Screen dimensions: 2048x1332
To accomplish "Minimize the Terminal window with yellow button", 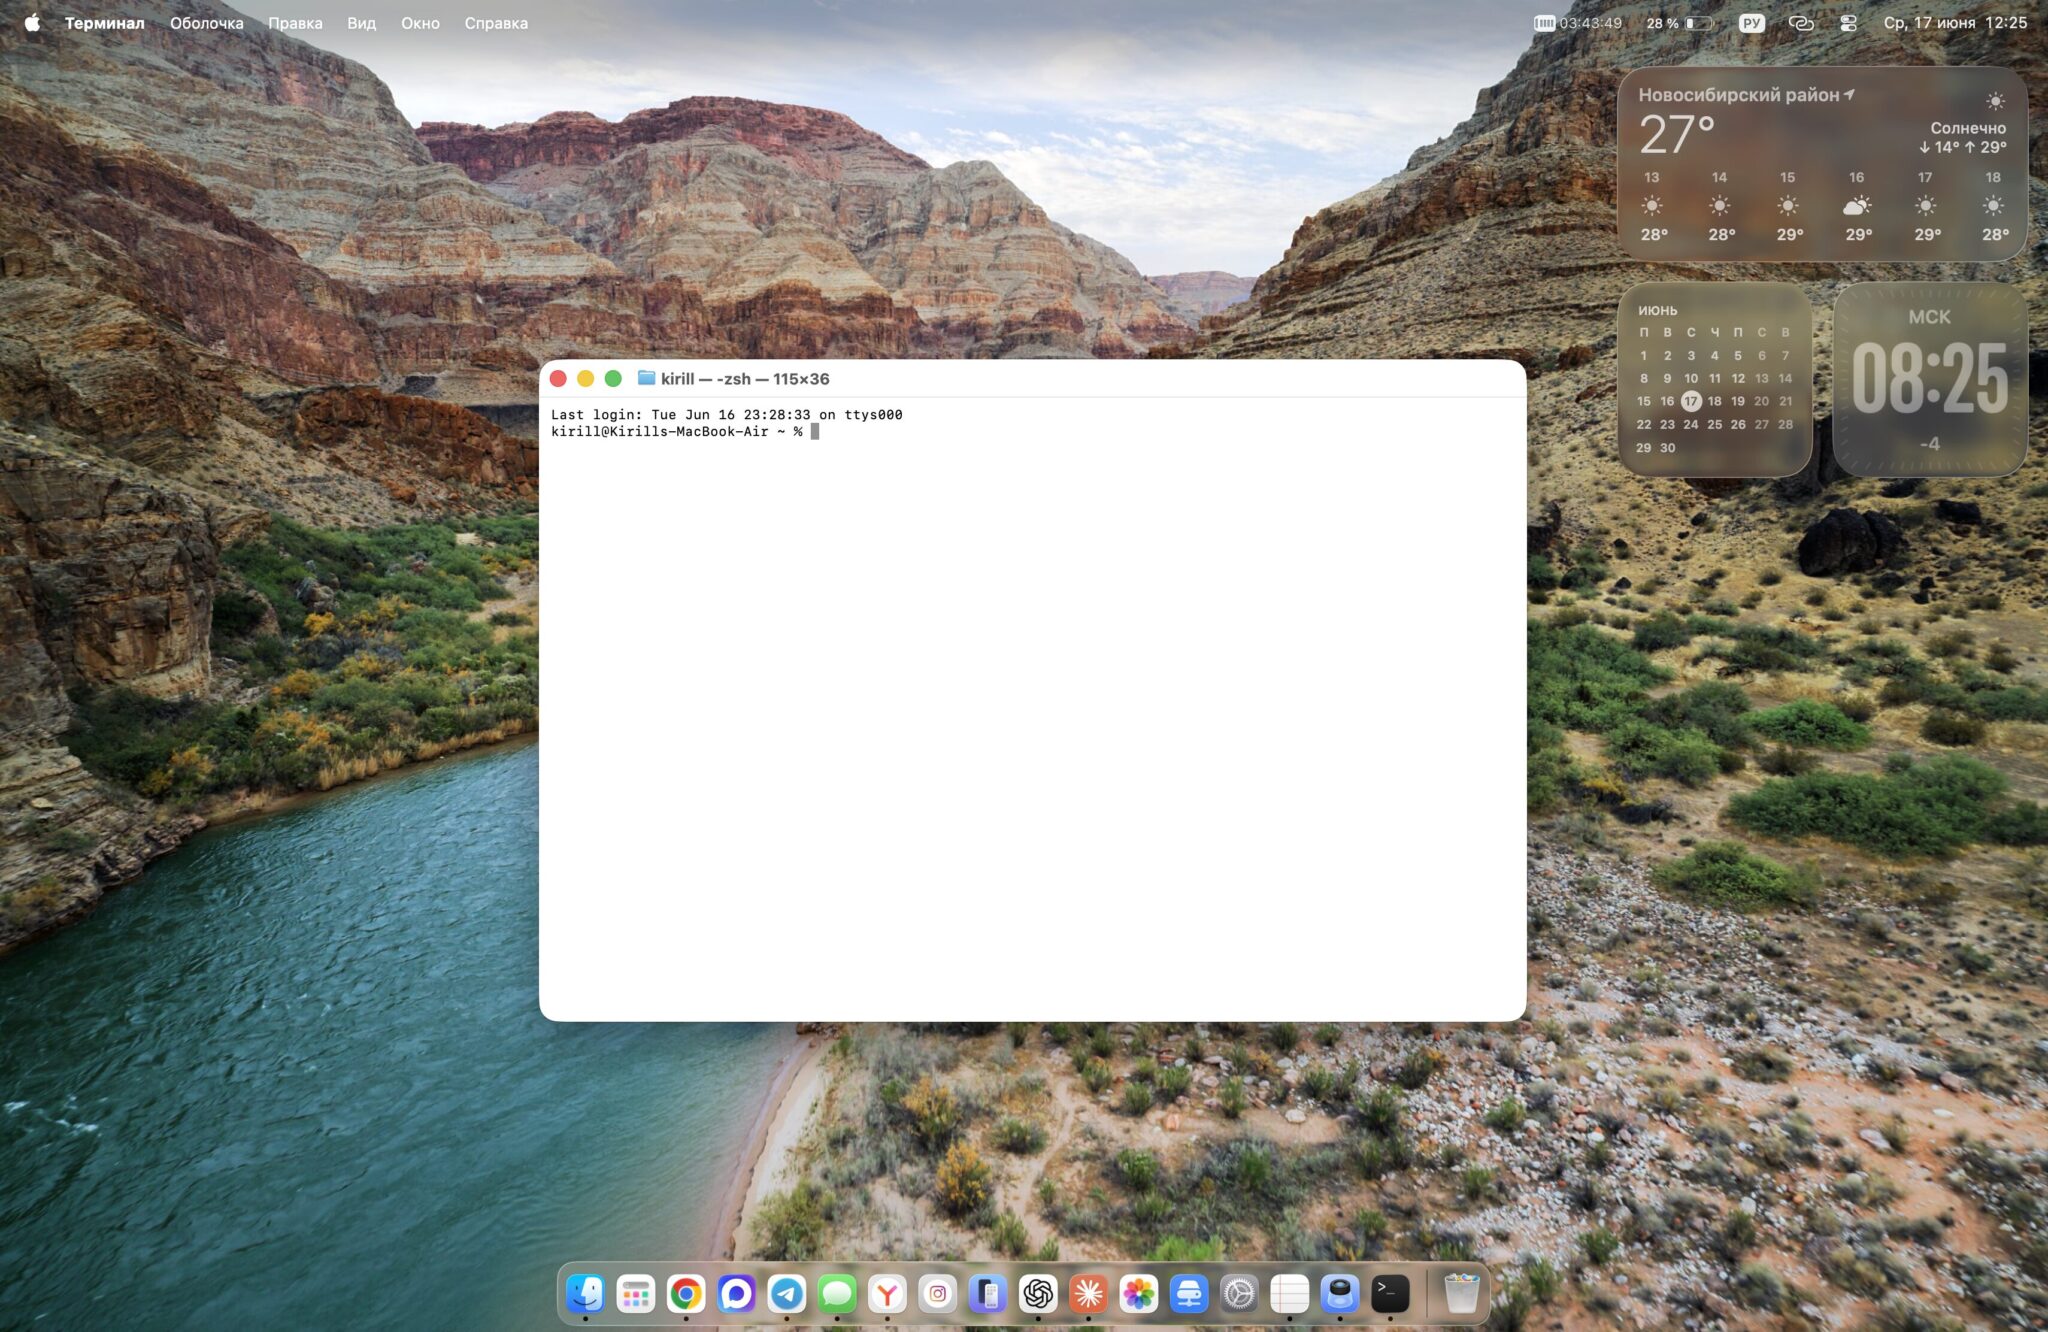I will 586,378.
